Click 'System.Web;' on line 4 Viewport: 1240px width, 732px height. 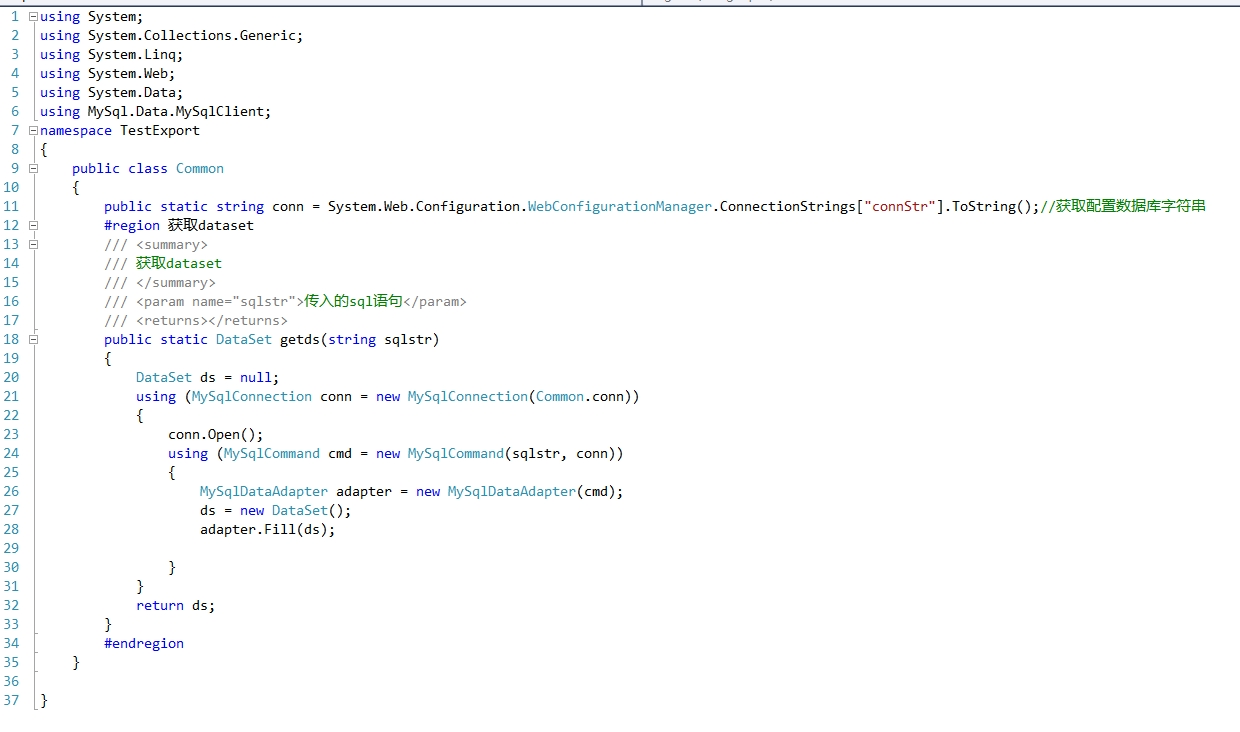point(132,73)
